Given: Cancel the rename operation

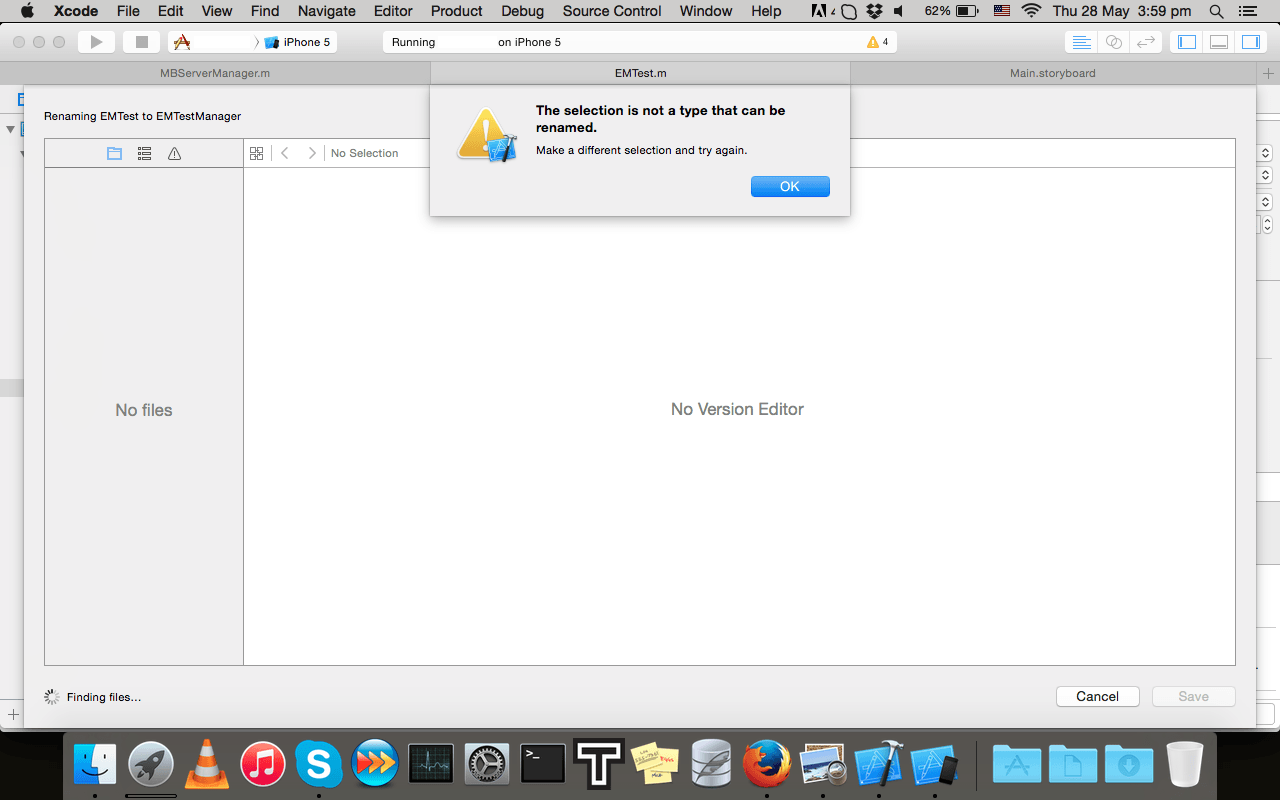Looking at the screenshot, I should coord(1097,696).
